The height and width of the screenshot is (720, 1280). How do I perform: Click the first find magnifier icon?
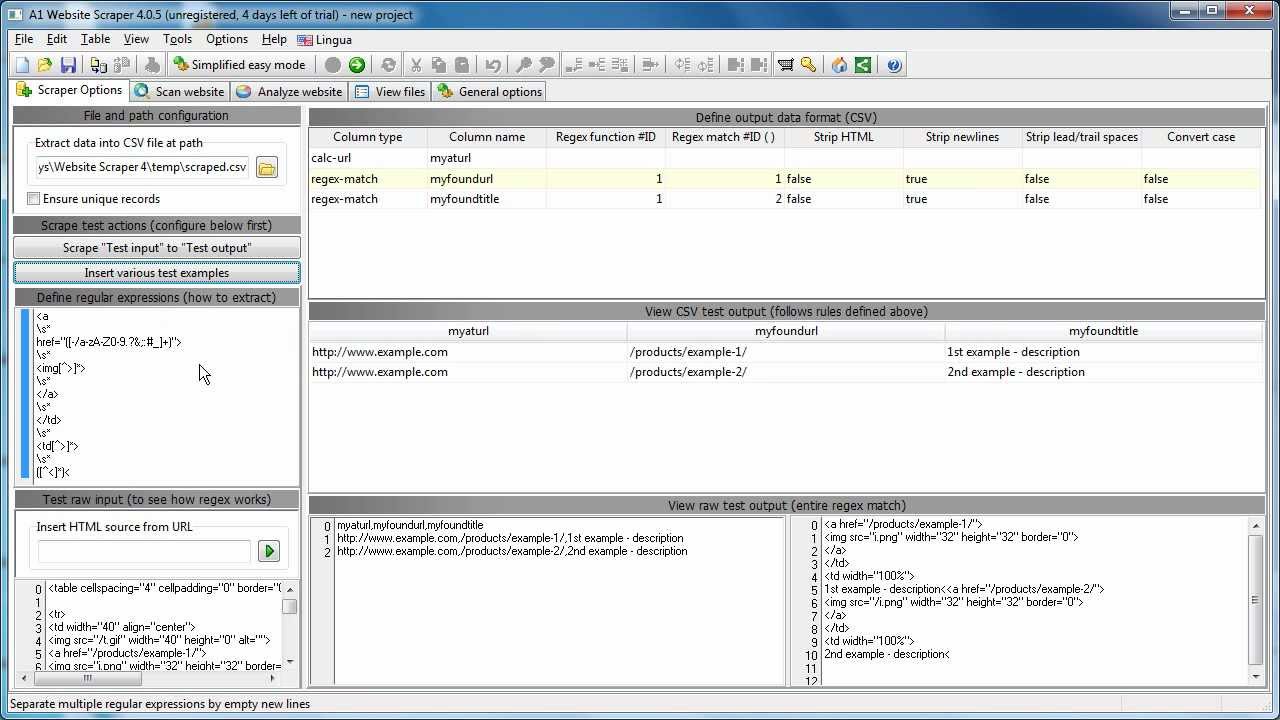pos(523,65)
